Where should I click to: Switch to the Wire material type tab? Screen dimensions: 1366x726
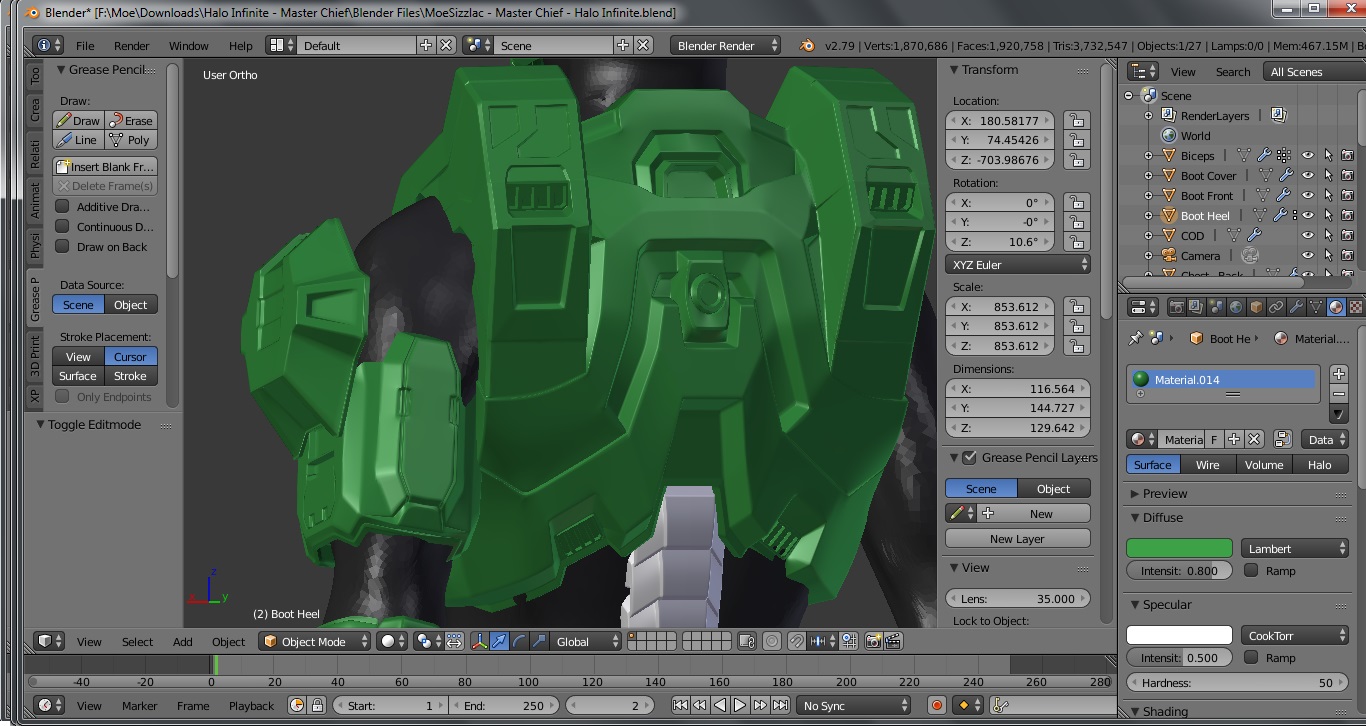pyautogui.click(x=1207, y=465)
